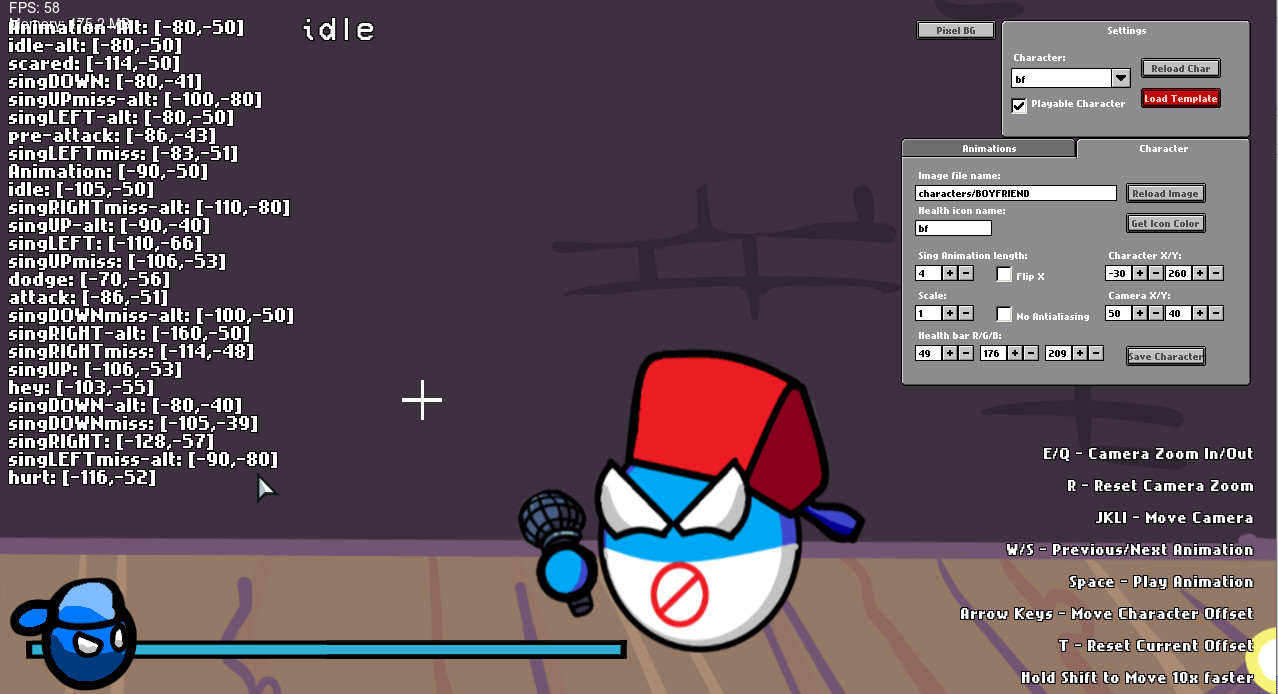Click the white camera crosshair marker
The image size is (1278, 694).
click(x=422, y=400)
